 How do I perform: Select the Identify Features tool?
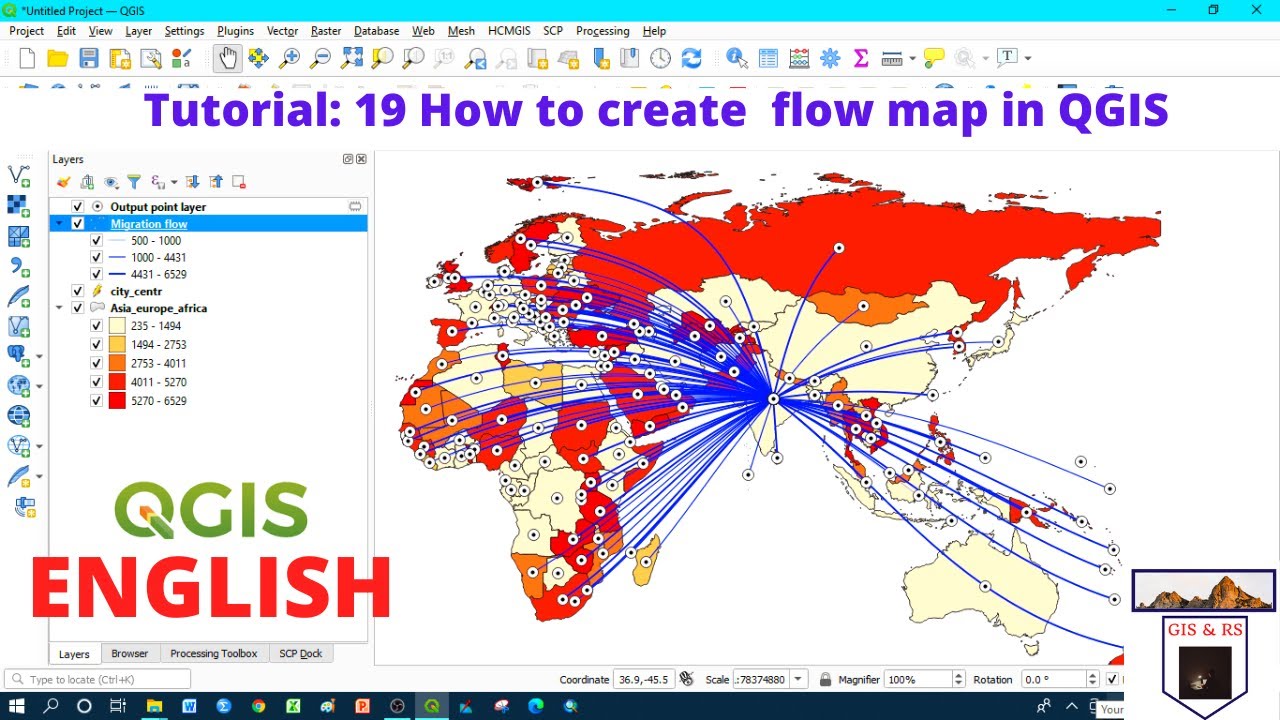[x=737, y=58]
